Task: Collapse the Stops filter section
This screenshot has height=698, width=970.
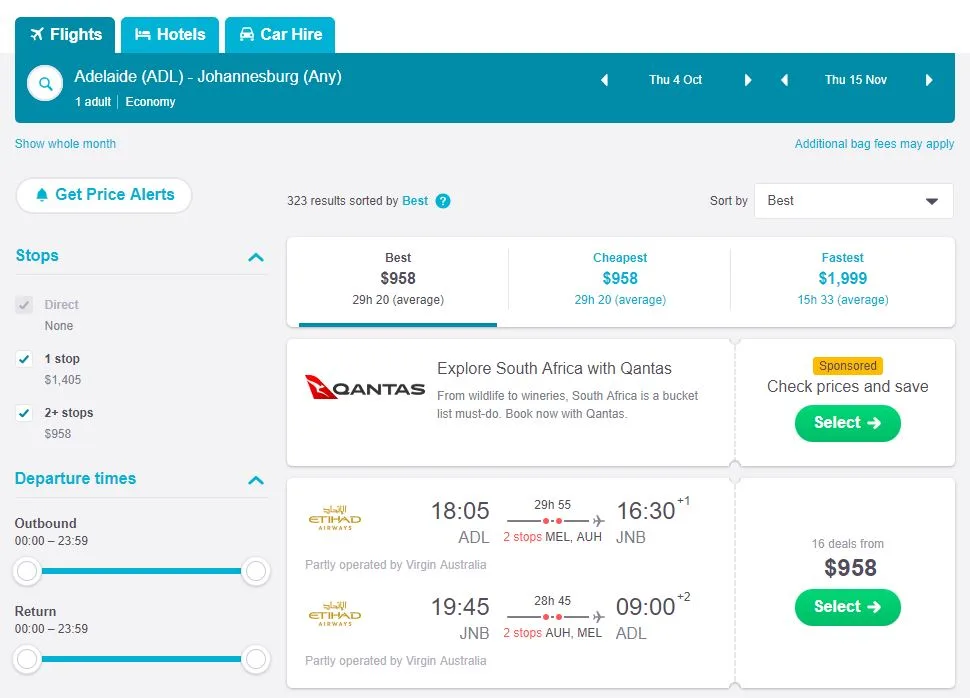Action: click(x=256, y=257)
